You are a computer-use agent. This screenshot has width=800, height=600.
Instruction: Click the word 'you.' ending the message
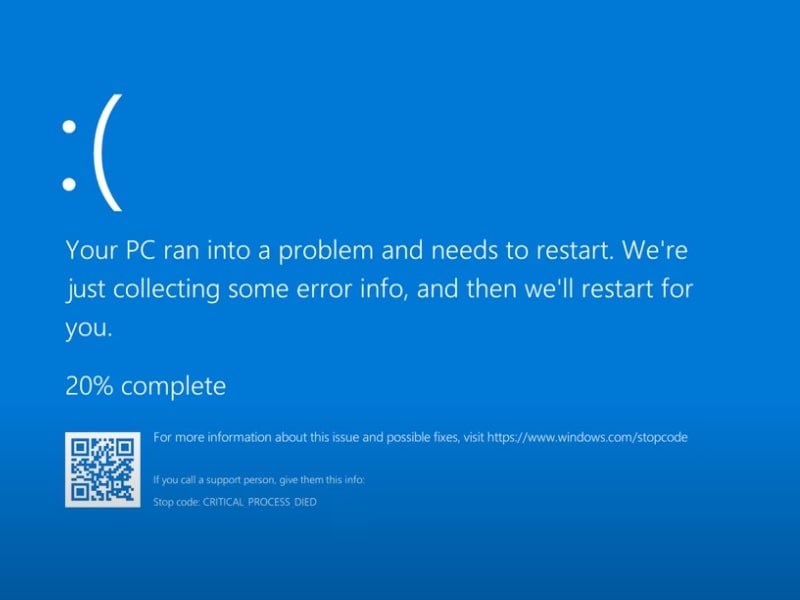point(89,328)
